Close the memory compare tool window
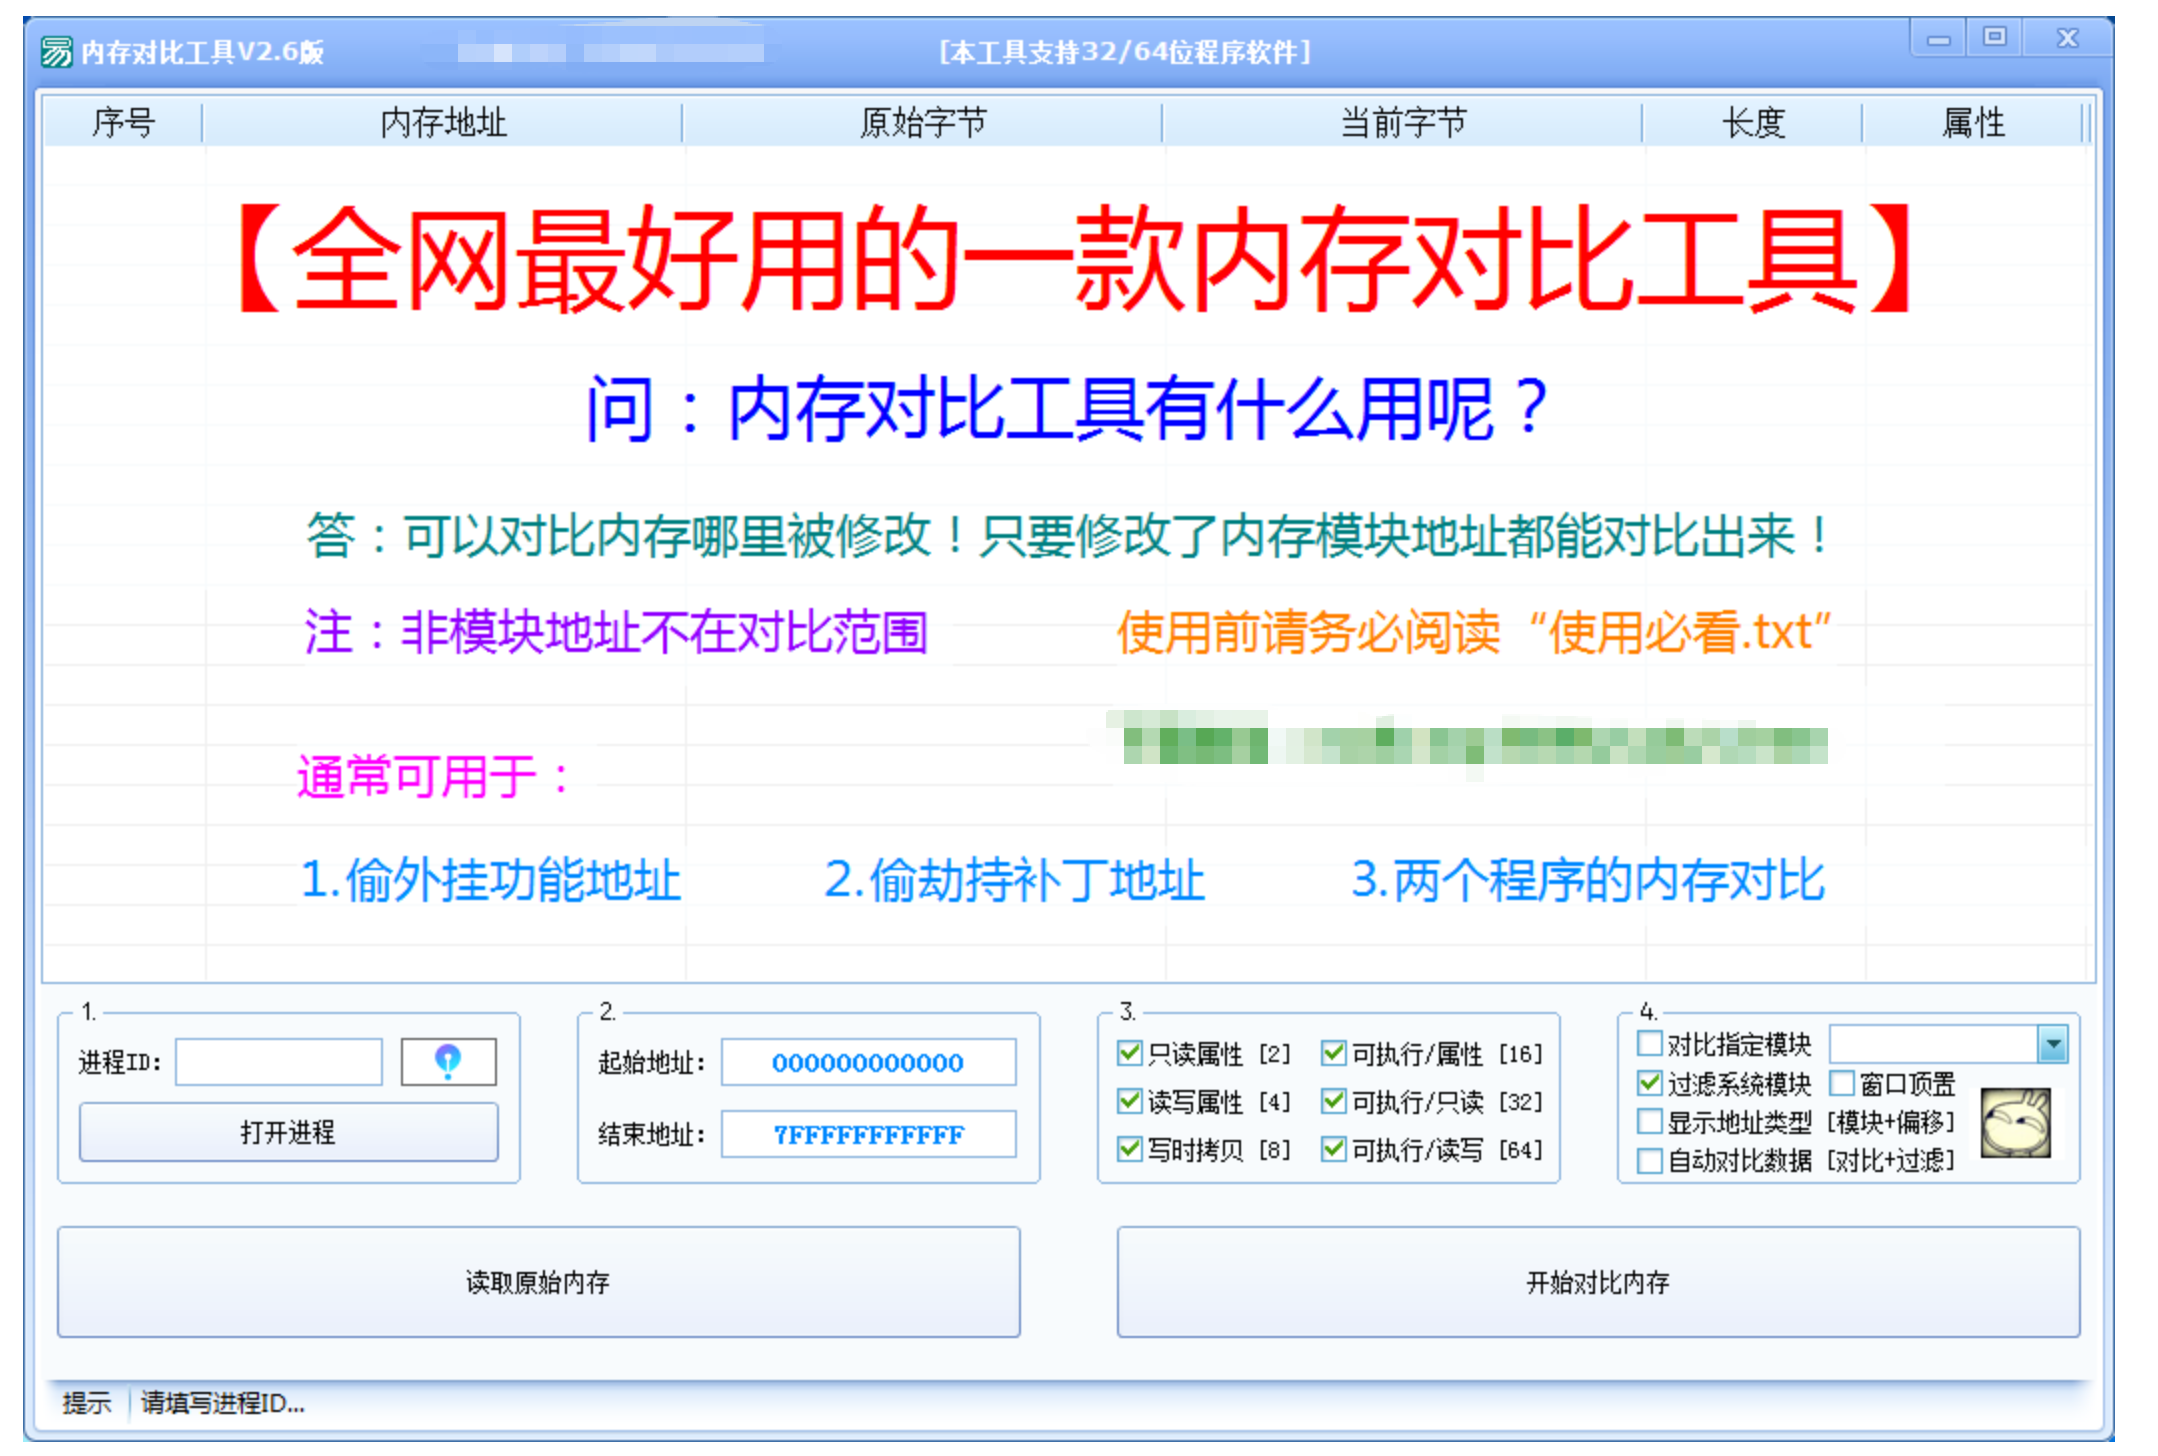 point(2067,38)
